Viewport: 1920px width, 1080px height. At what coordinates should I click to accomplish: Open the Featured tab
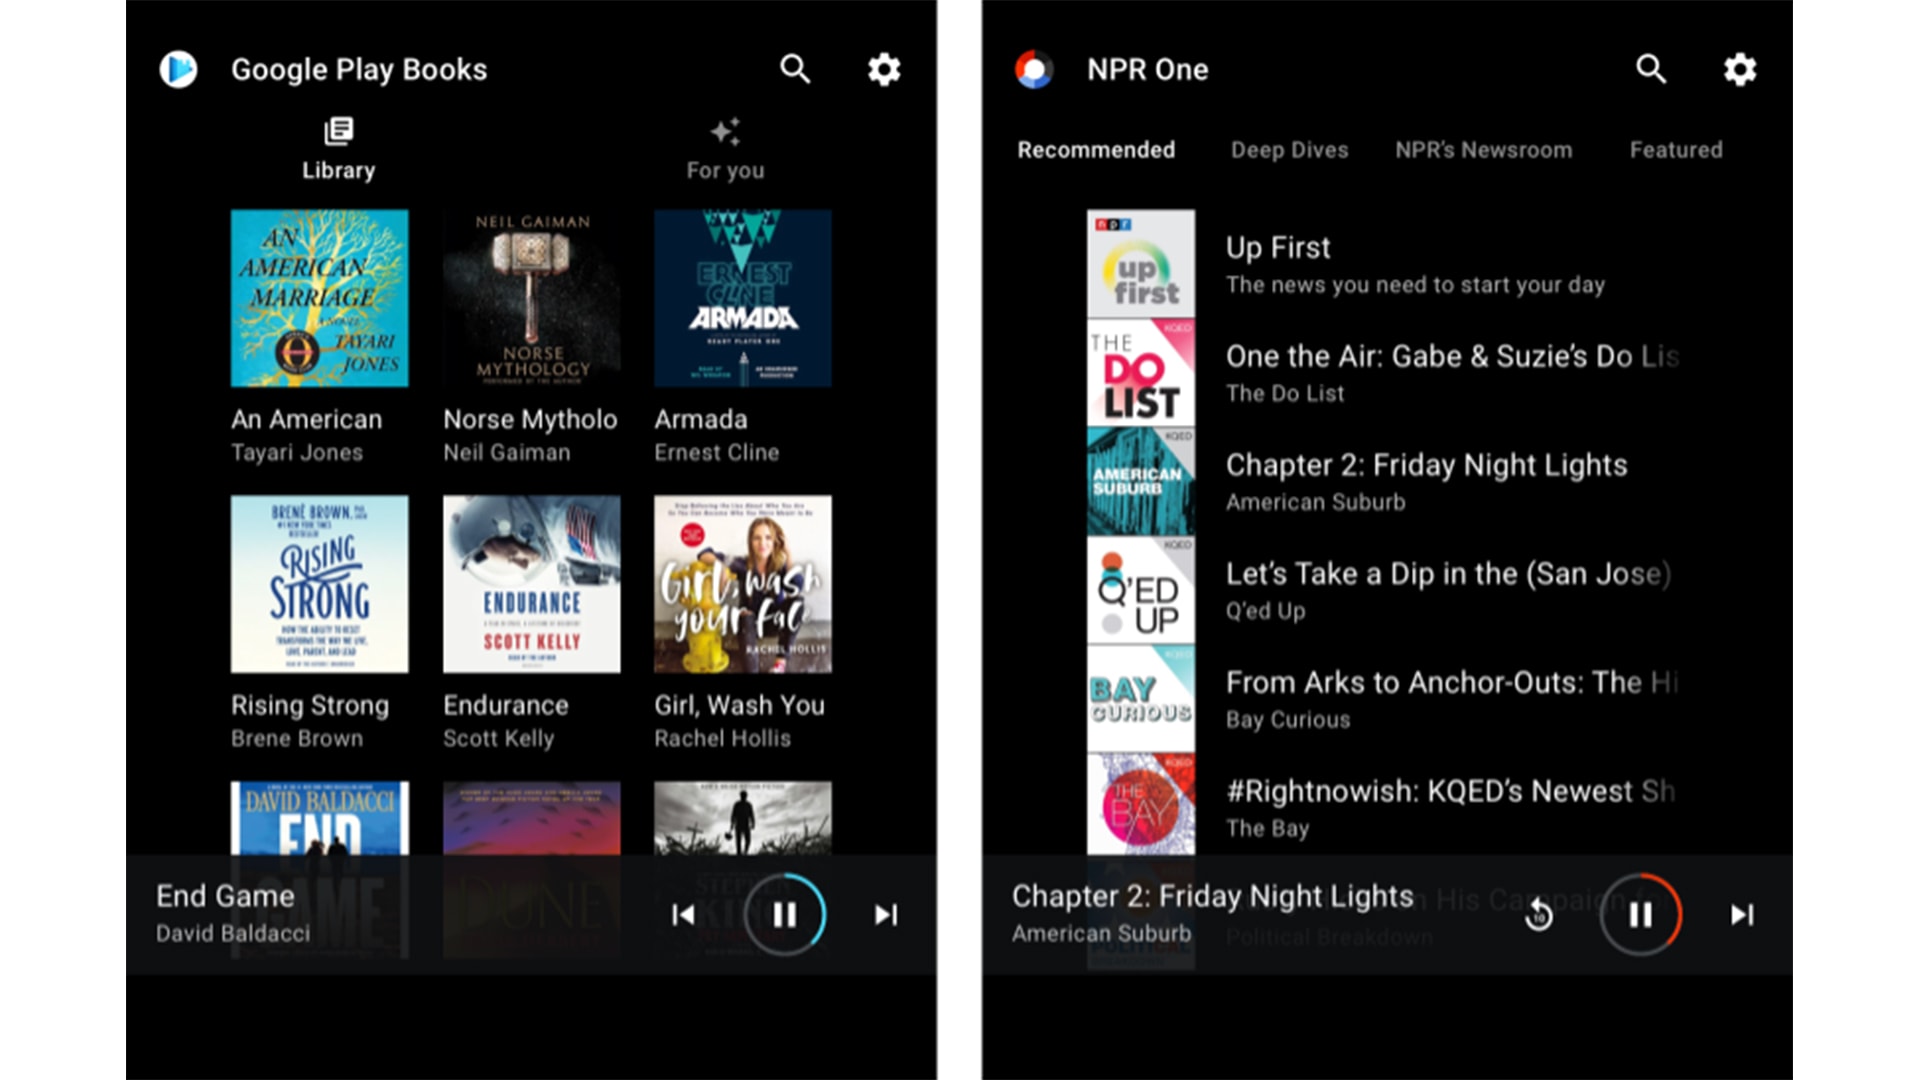(x=1676, y=150)
